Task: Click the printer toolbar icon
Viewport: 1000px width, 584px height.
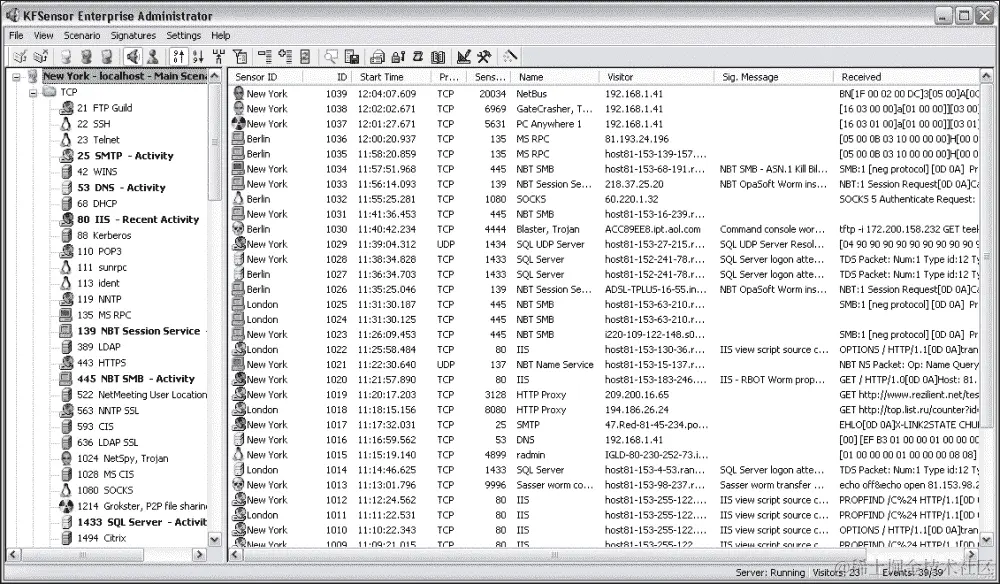Action: point(378,57)
